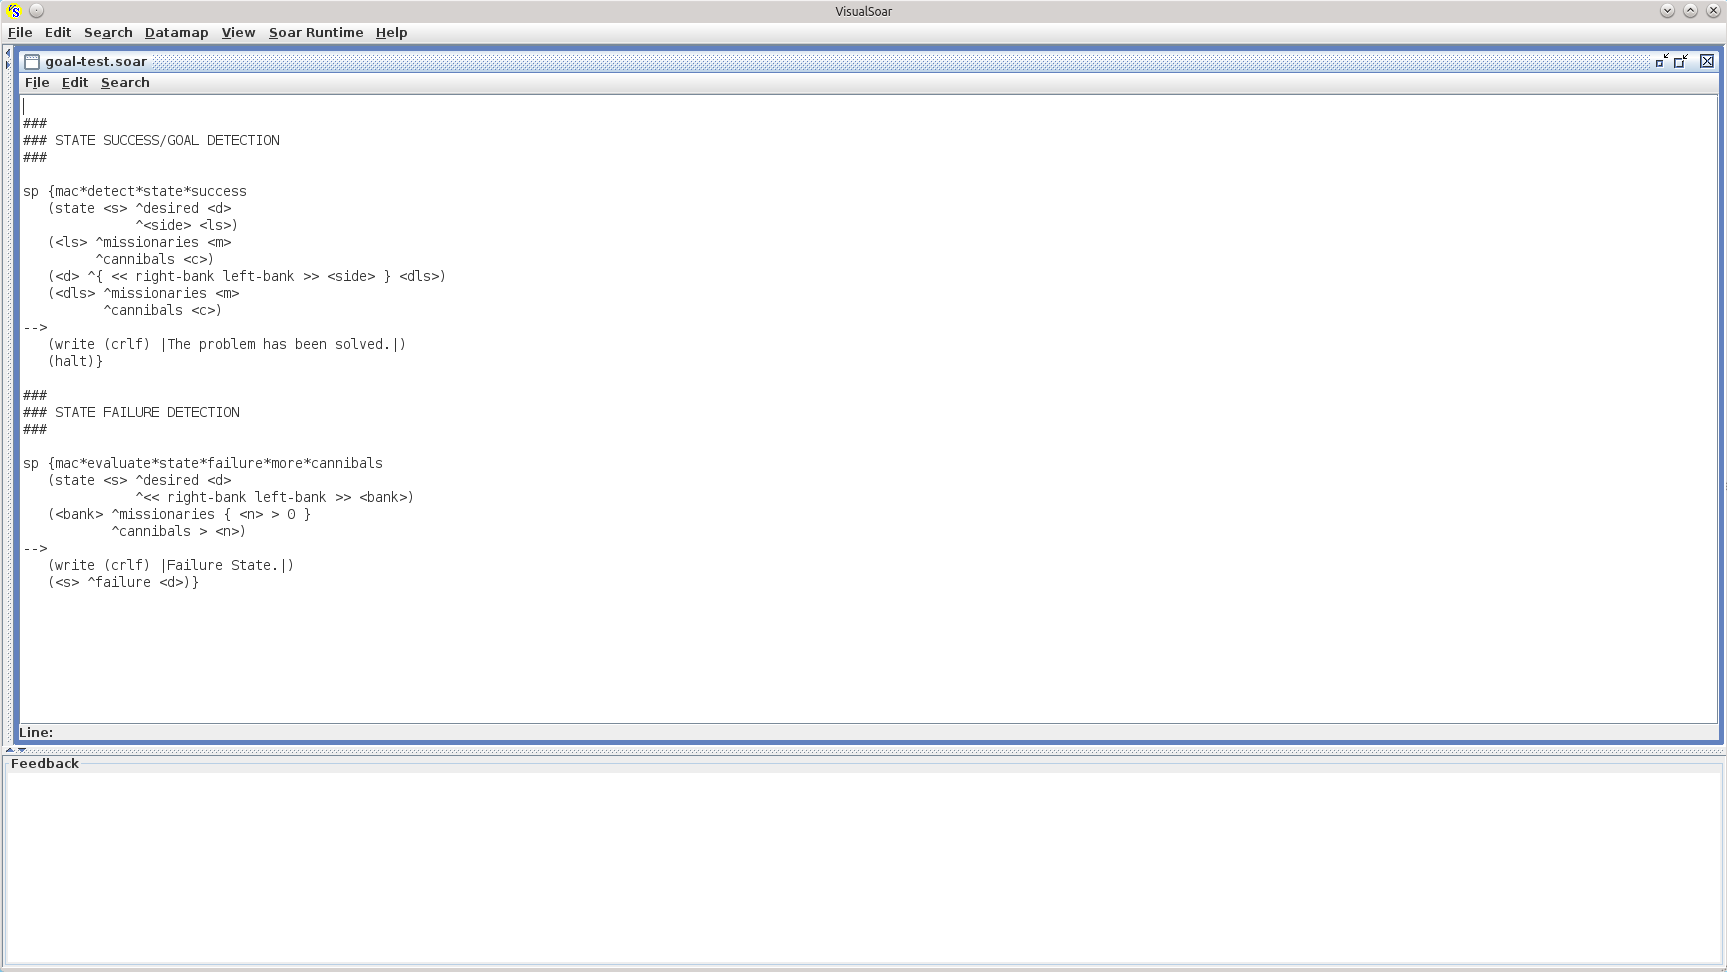Image resolution: width=1727 pixels, height=972 pixels.
Task: Expand left pane with the right arrow
Action: coord(8,65)
